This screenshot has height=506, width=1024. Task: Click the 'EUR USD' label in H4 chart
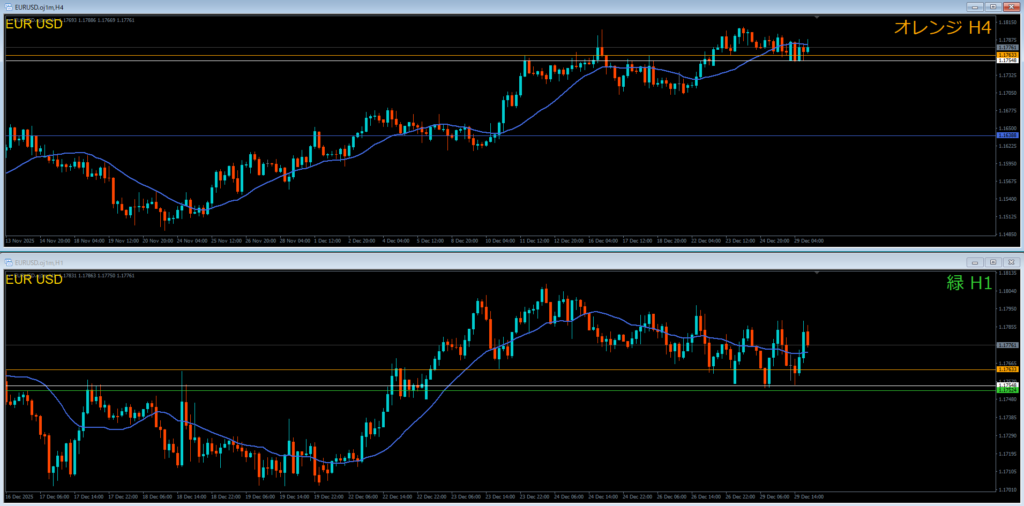tap(34, 24)
